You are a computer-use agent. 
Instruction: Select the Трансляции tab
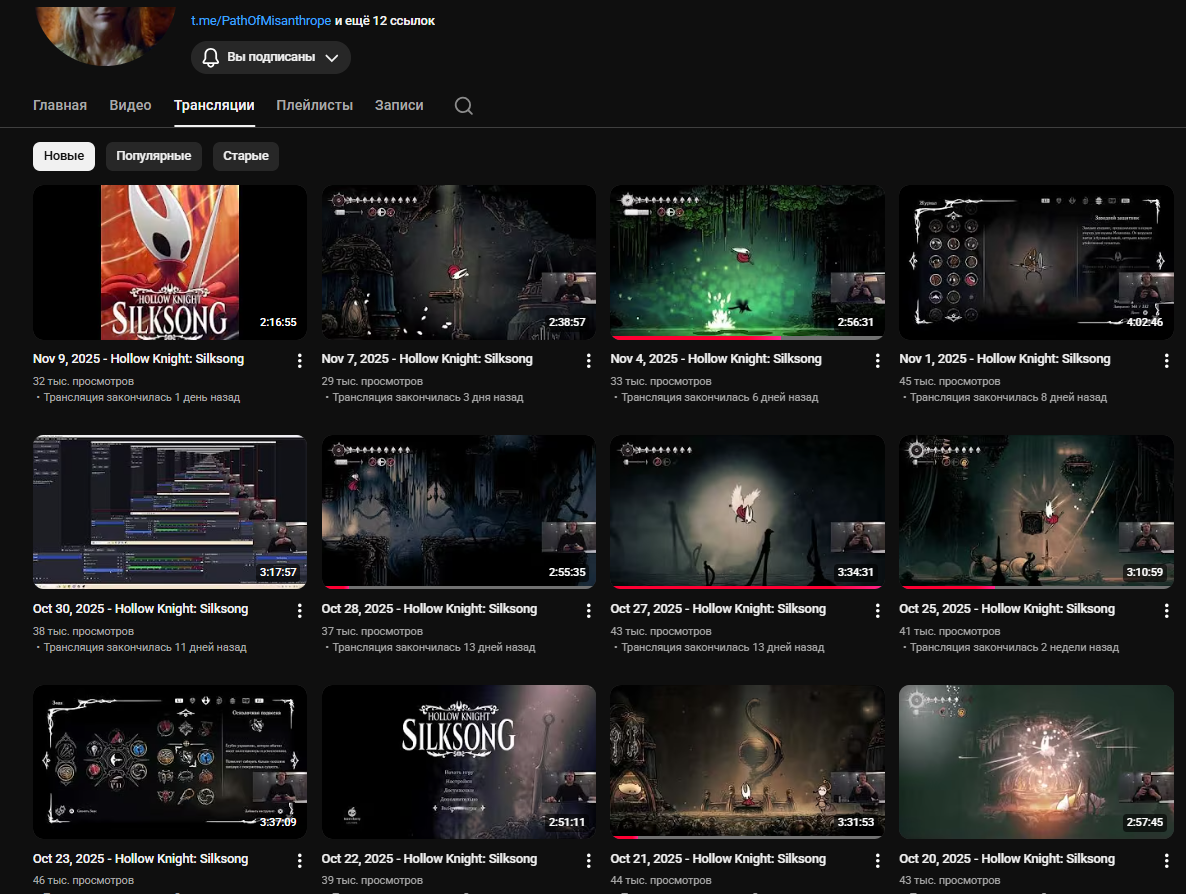click(214, 105)
